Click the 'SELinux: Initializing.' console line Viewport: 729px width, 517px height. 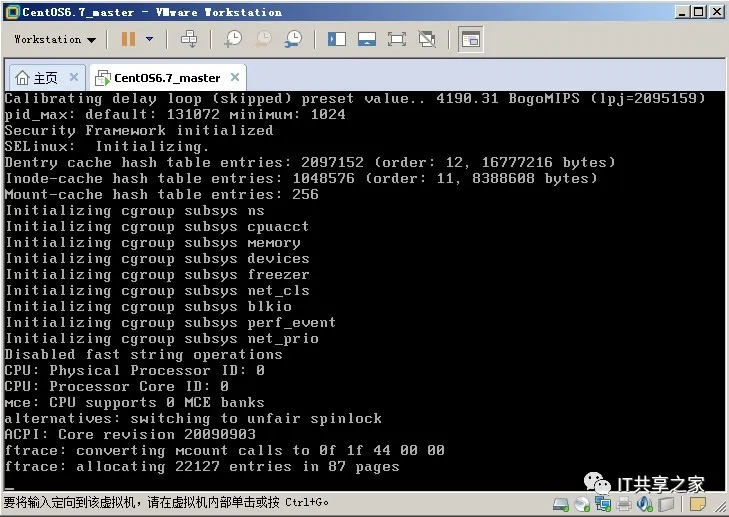pyautogui.click(x=106, y=146)
